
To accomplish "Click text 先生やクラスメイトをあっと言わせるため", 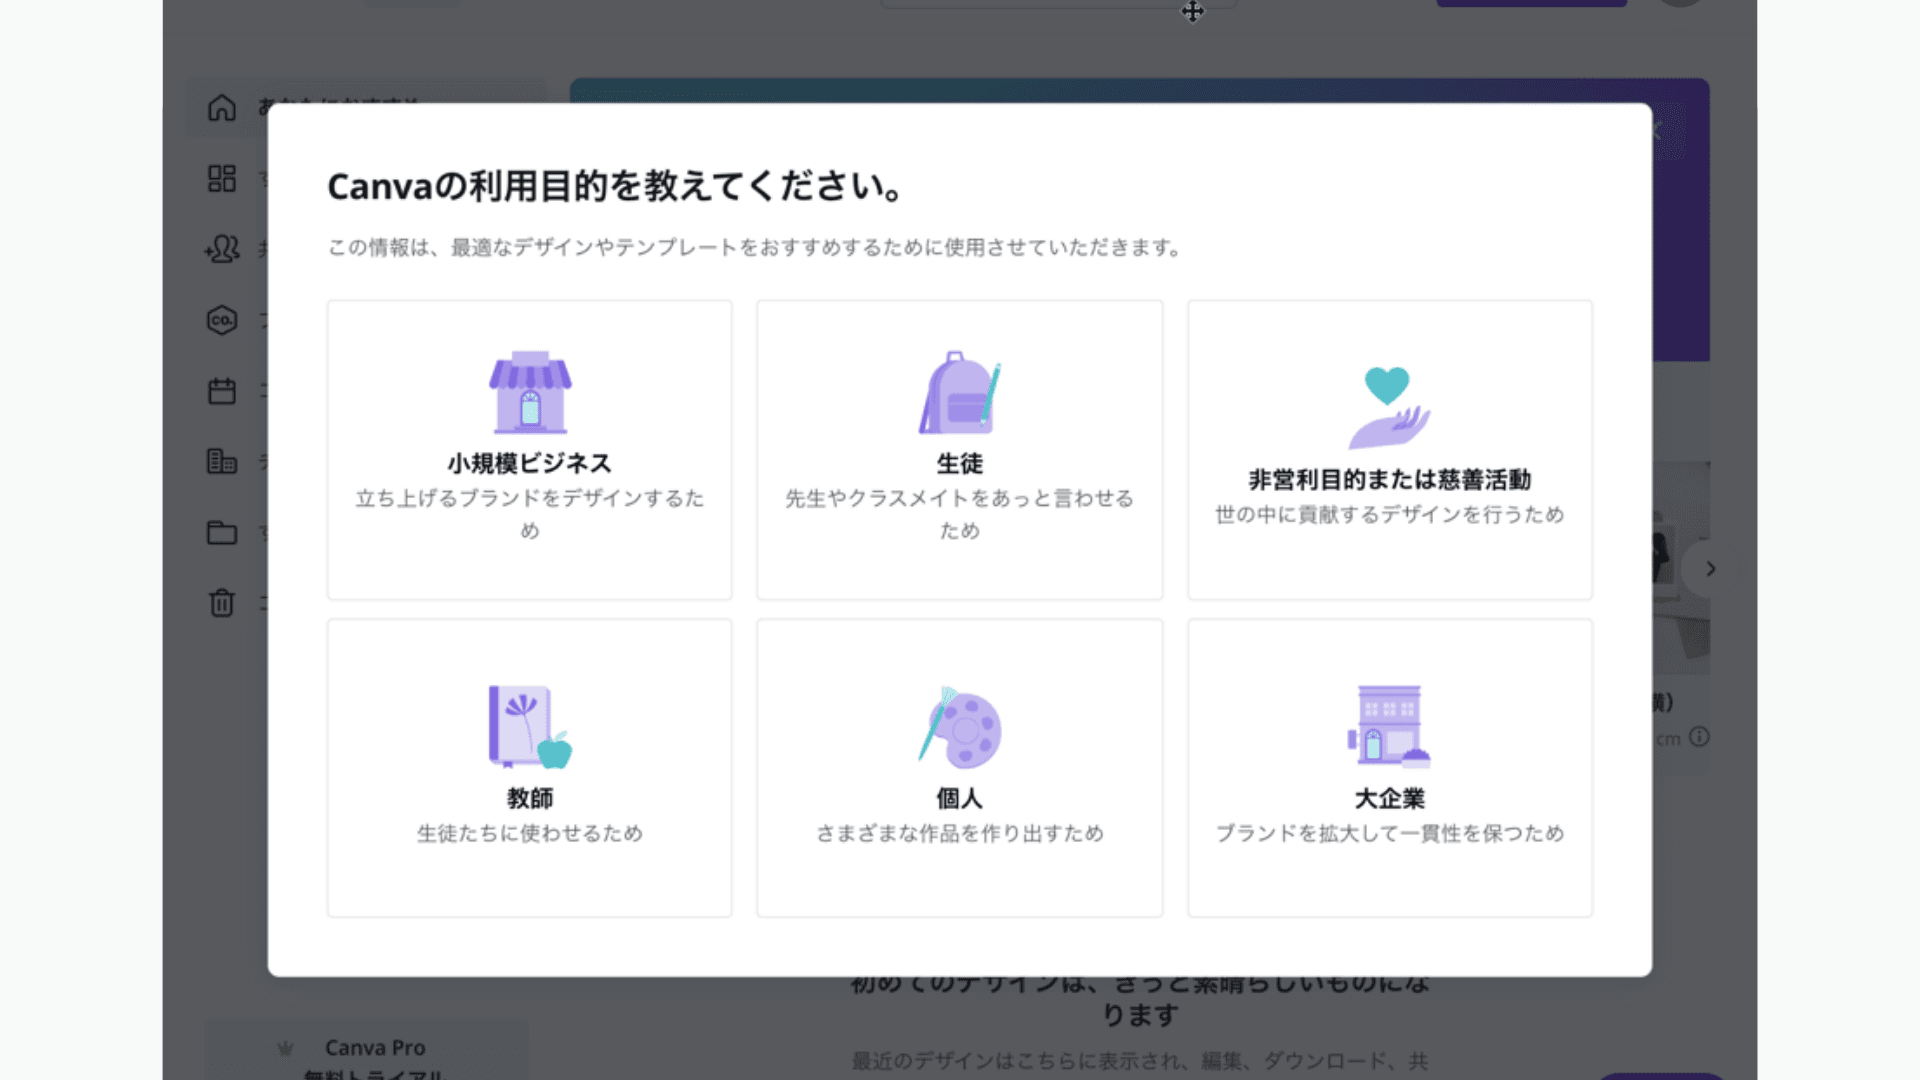I will pos(960,514).
